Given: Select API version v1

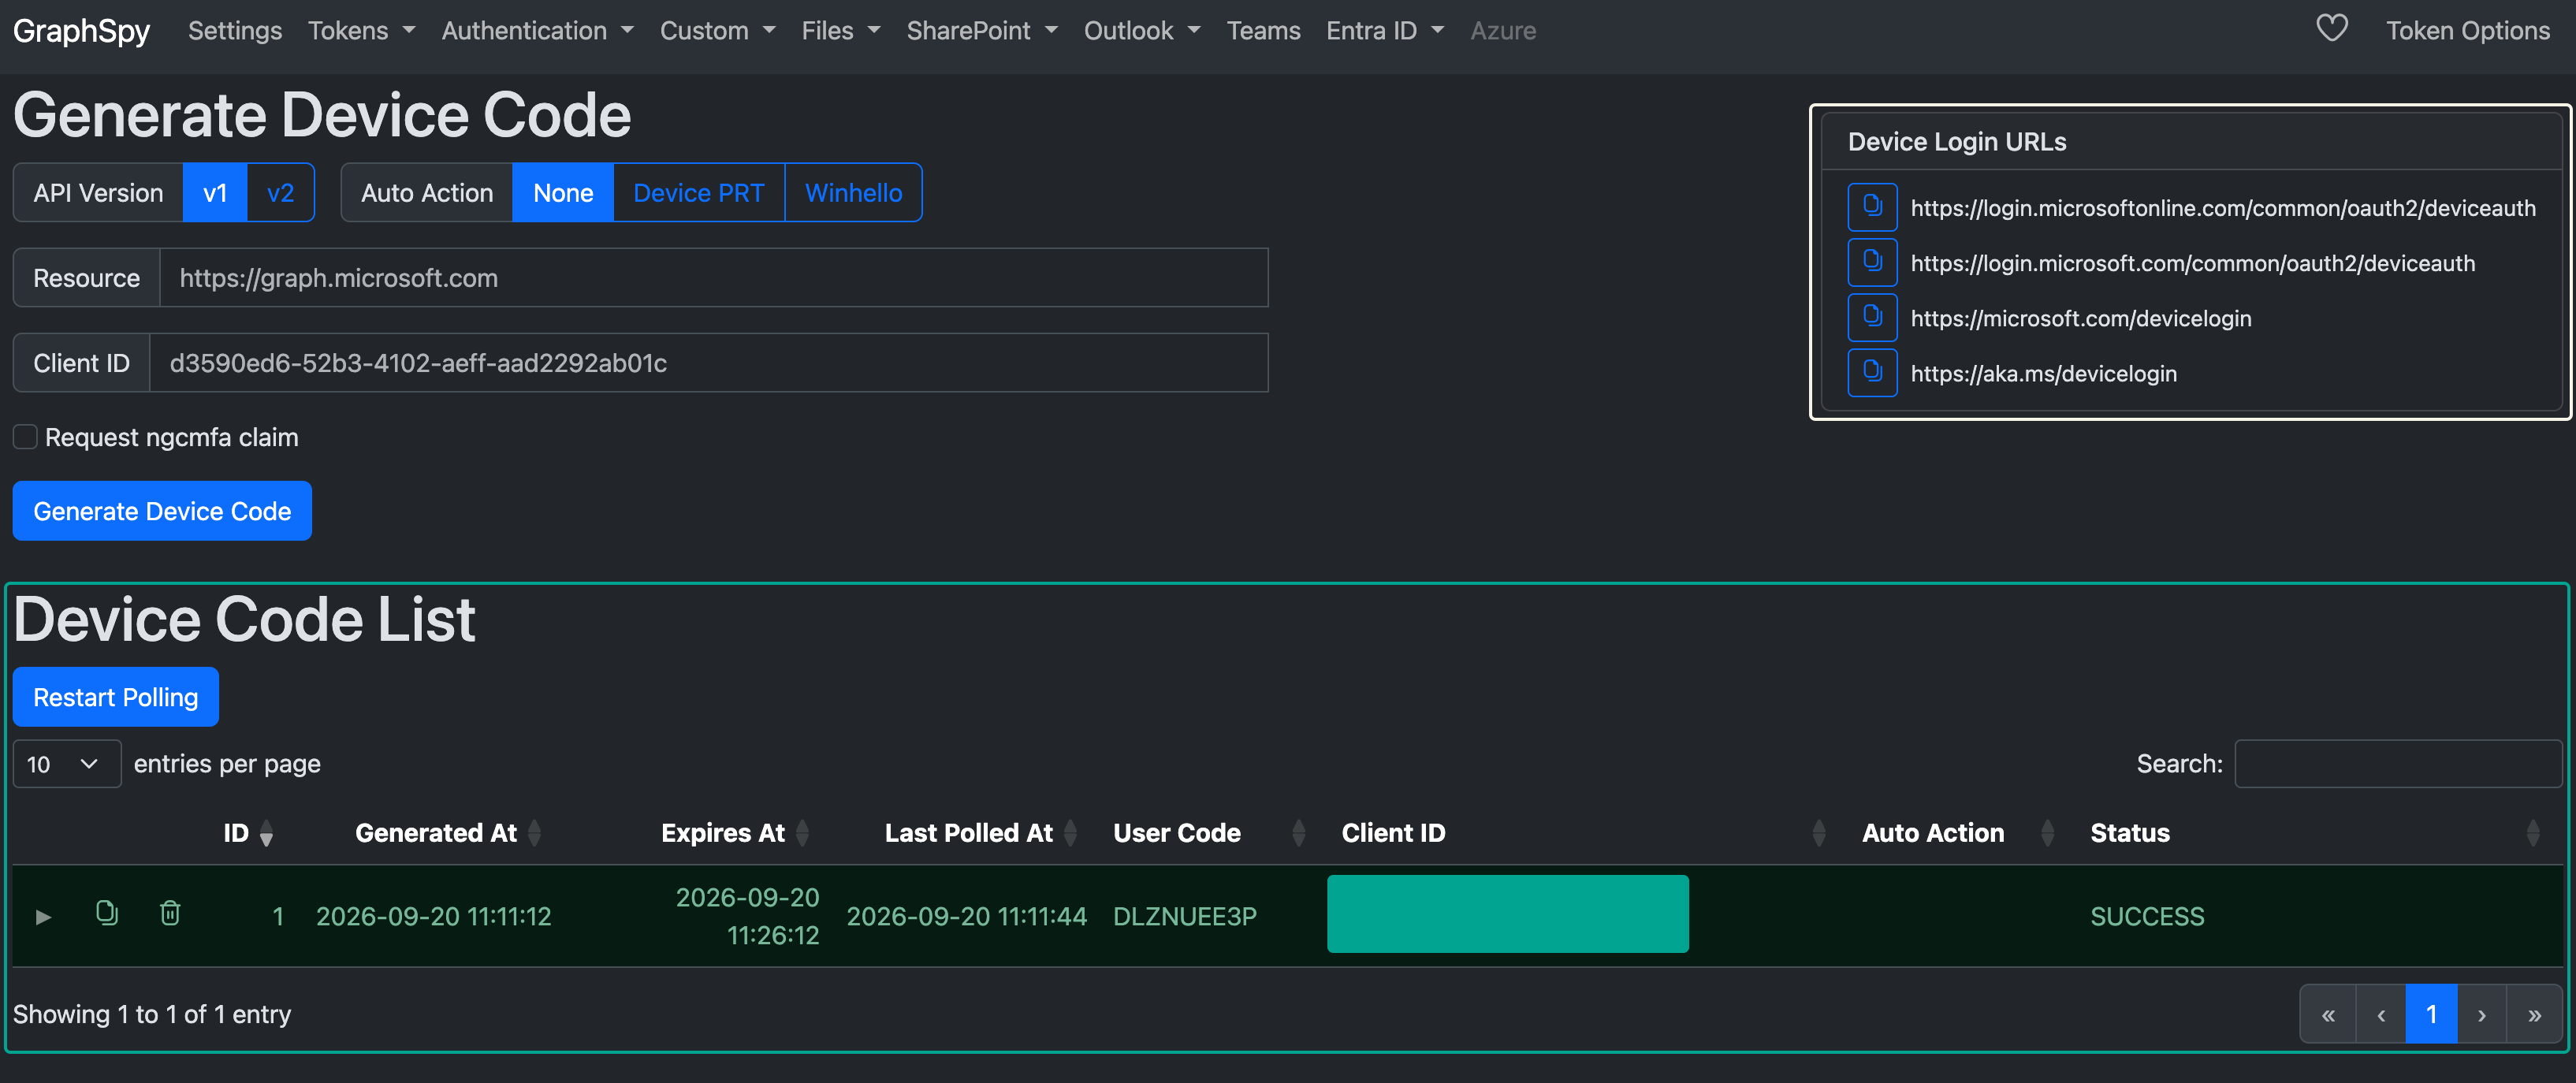Looking at the screenshot, I should point(215,192).
